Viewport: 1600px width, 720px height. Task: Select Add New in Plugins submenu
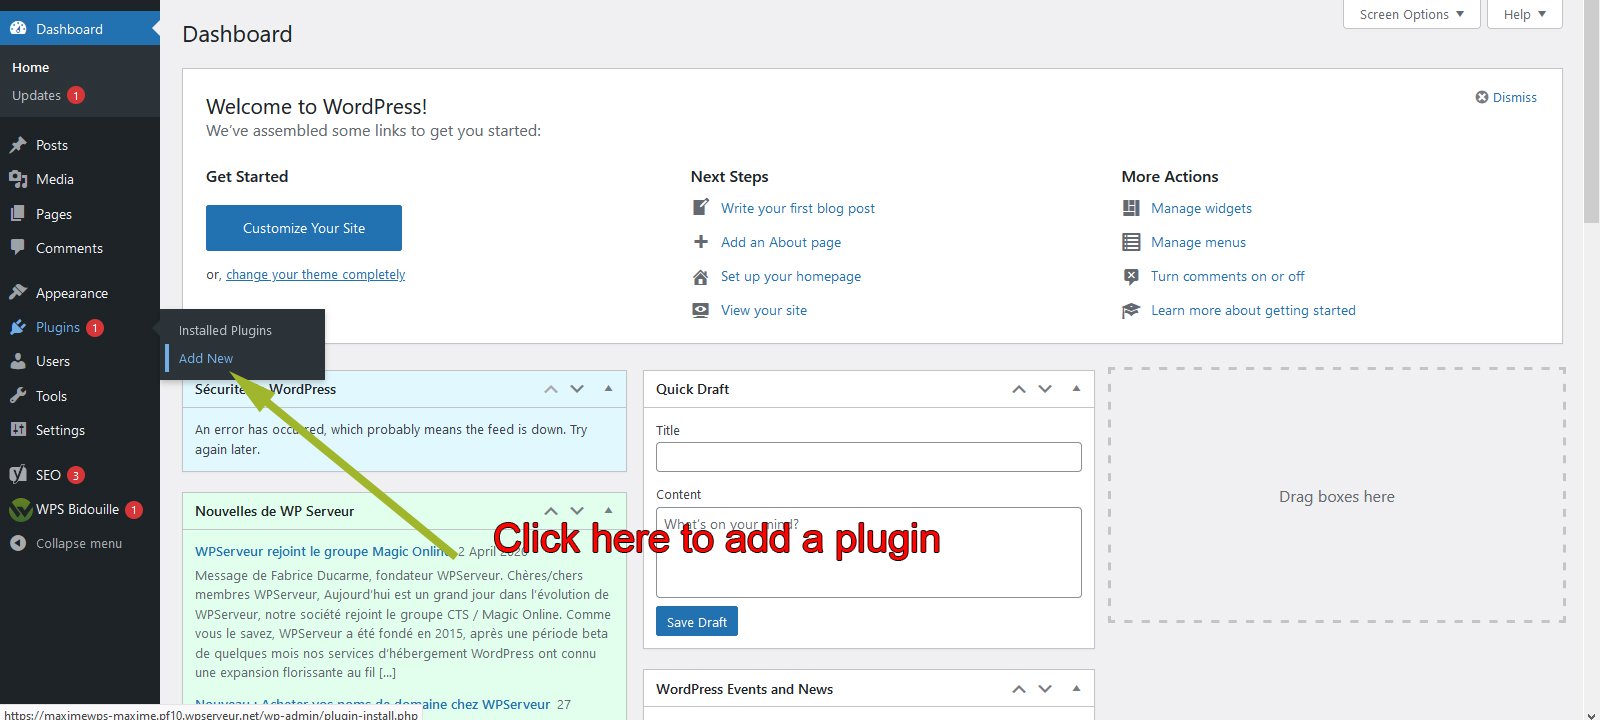tap(206, 358)
